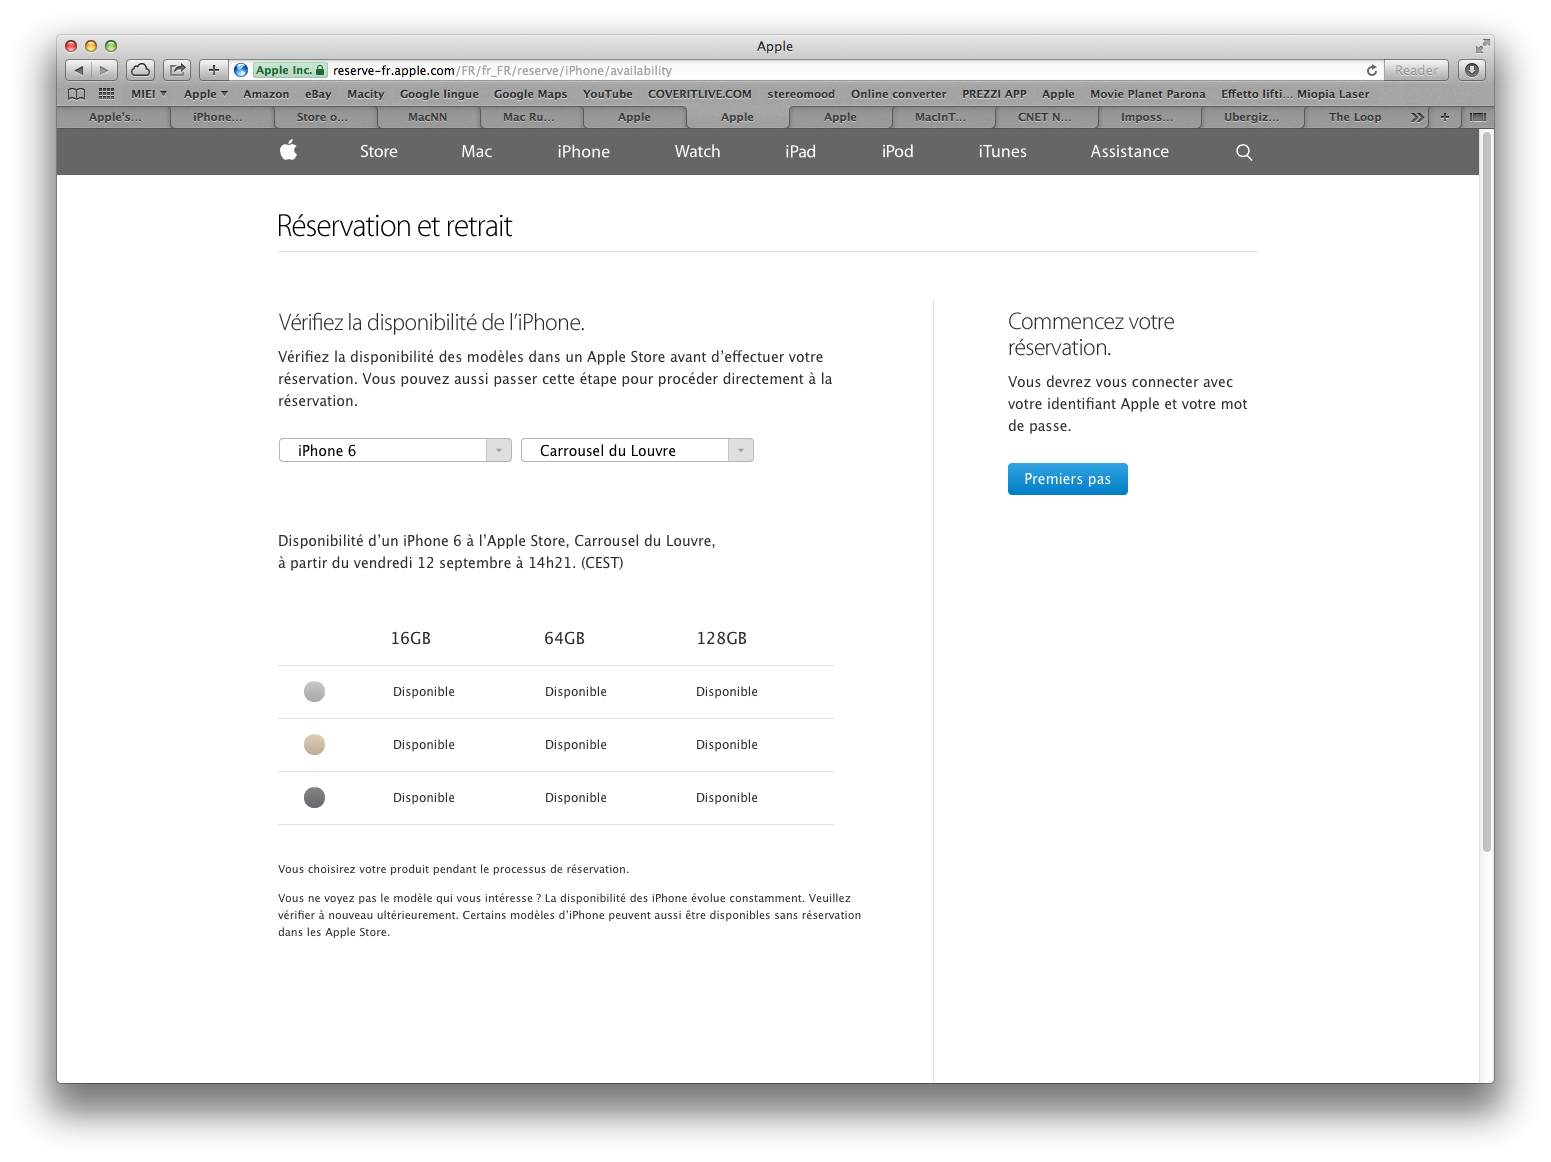Show hidden tabs with the double-chevron icon

1417,117
